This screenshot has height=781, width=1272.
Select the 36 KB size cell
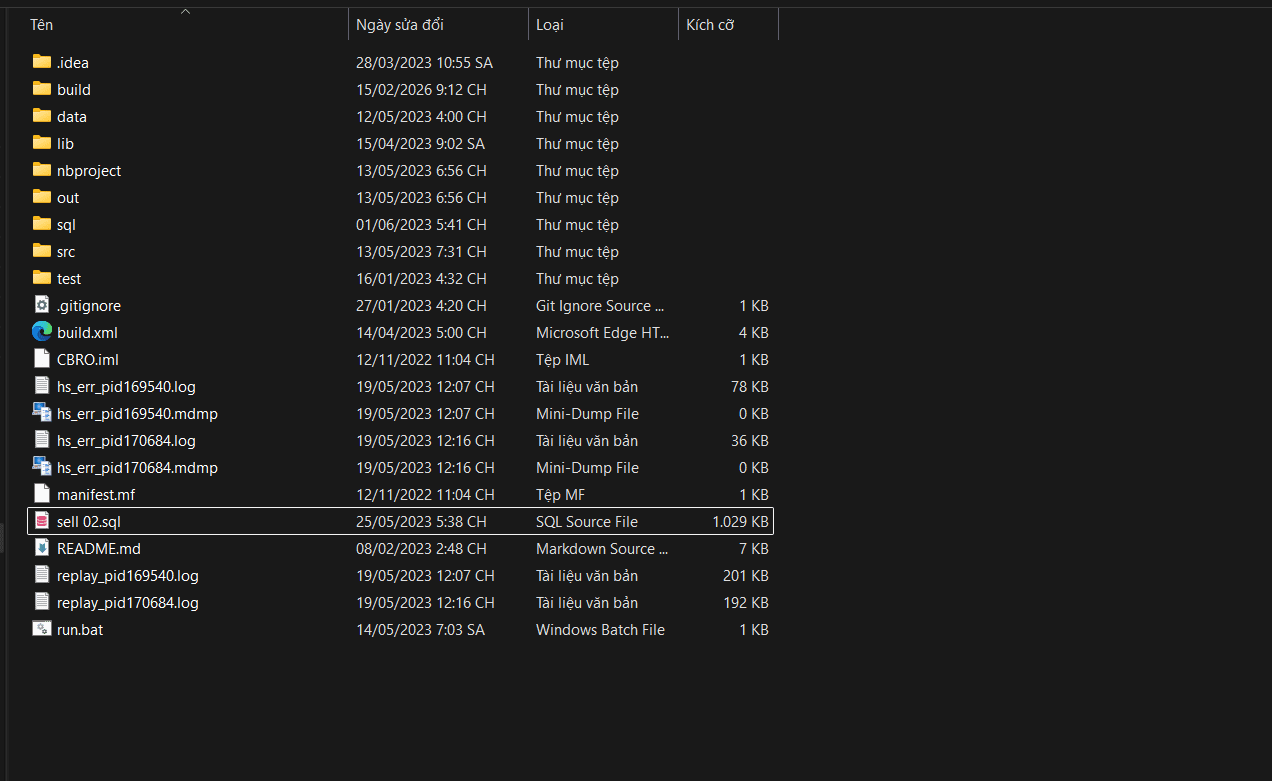coord(750,440)
